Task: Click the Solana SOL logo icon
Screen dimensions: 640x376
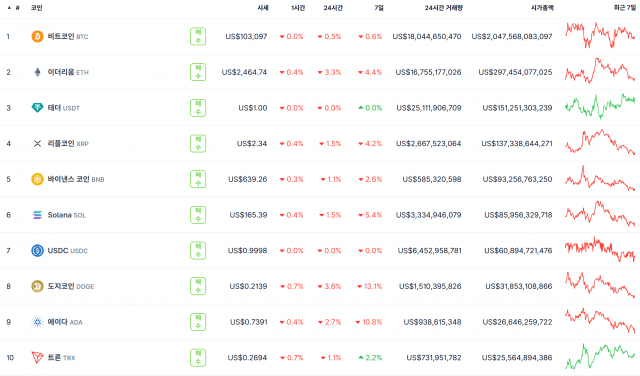Action: click(x=37, y=215)
